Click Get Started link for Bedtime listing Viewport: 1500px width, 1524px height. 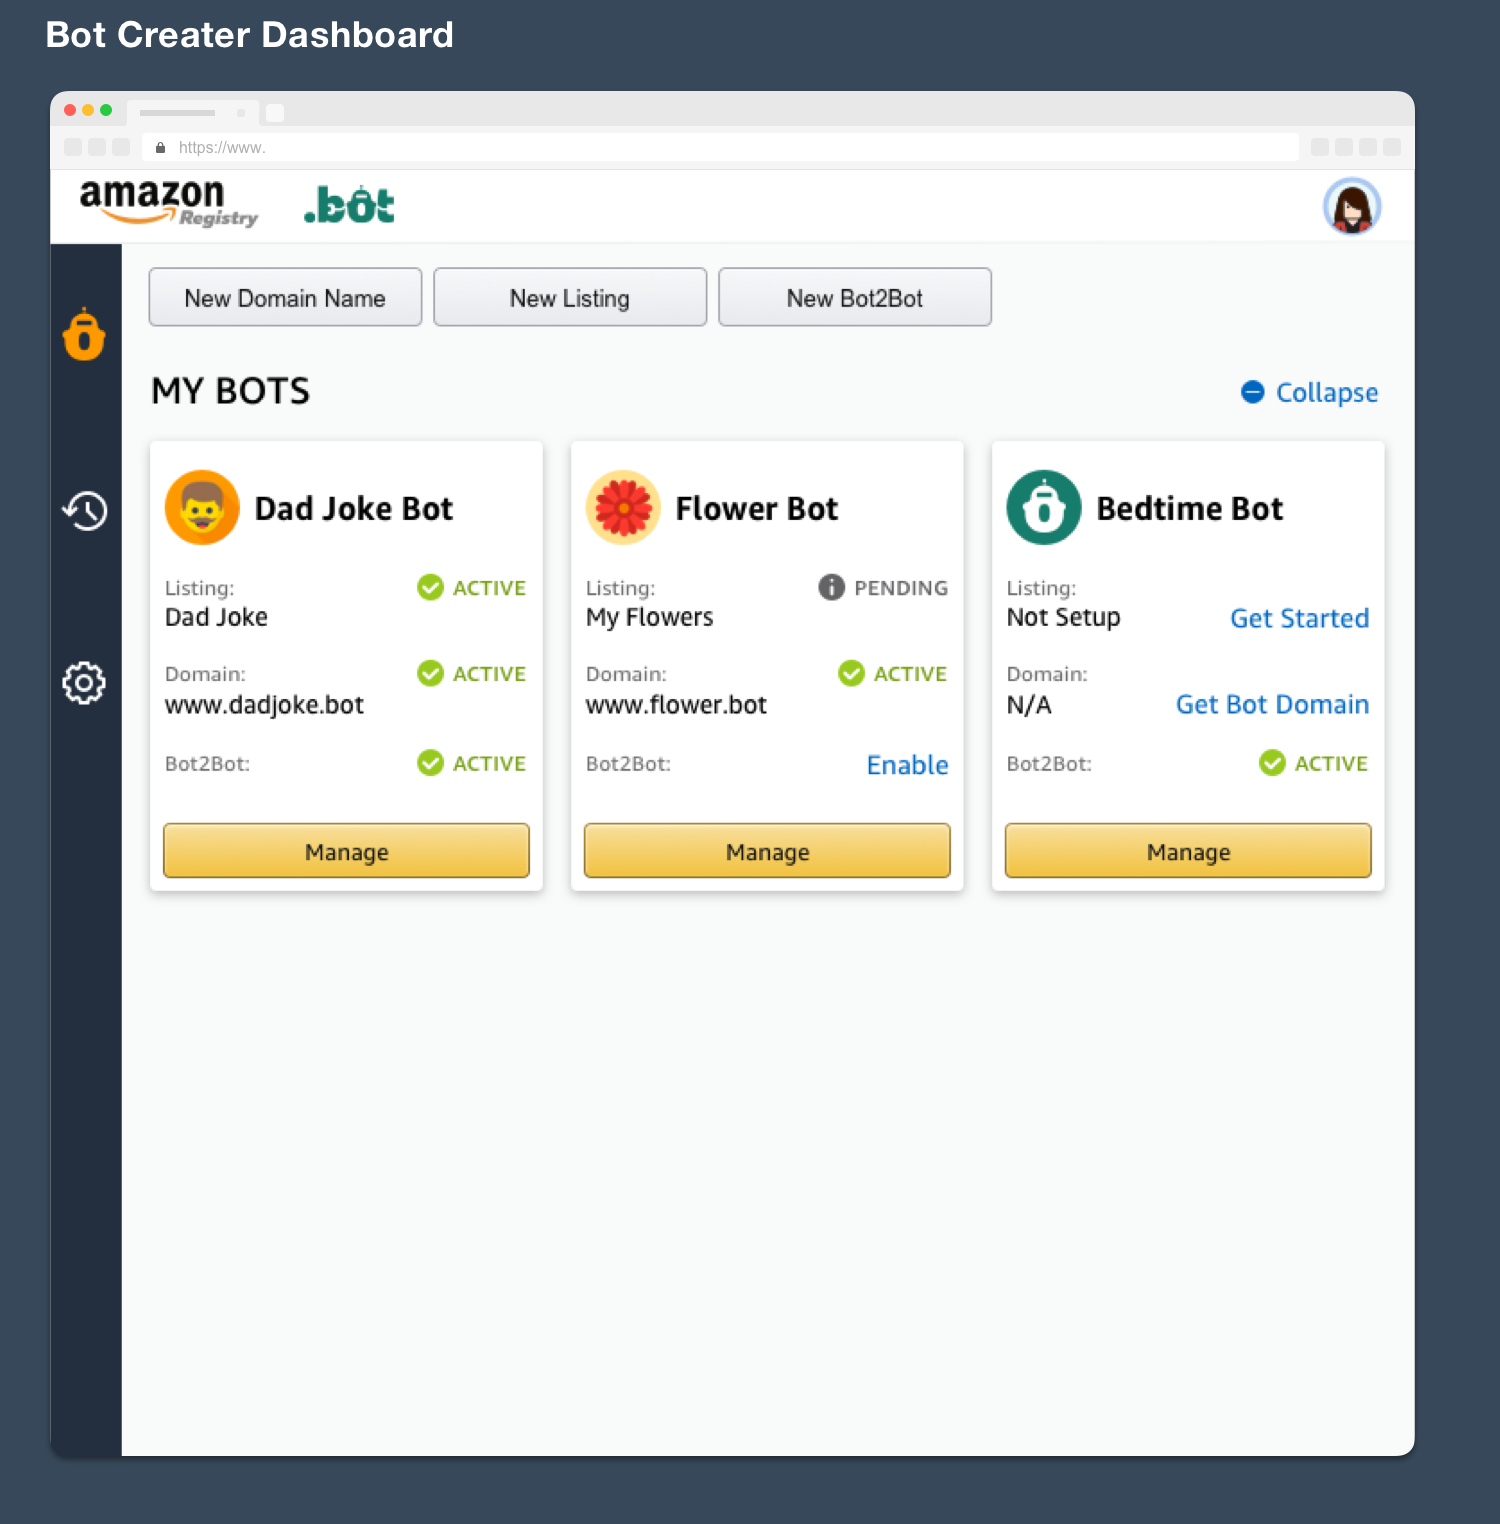pos(1299,618)
